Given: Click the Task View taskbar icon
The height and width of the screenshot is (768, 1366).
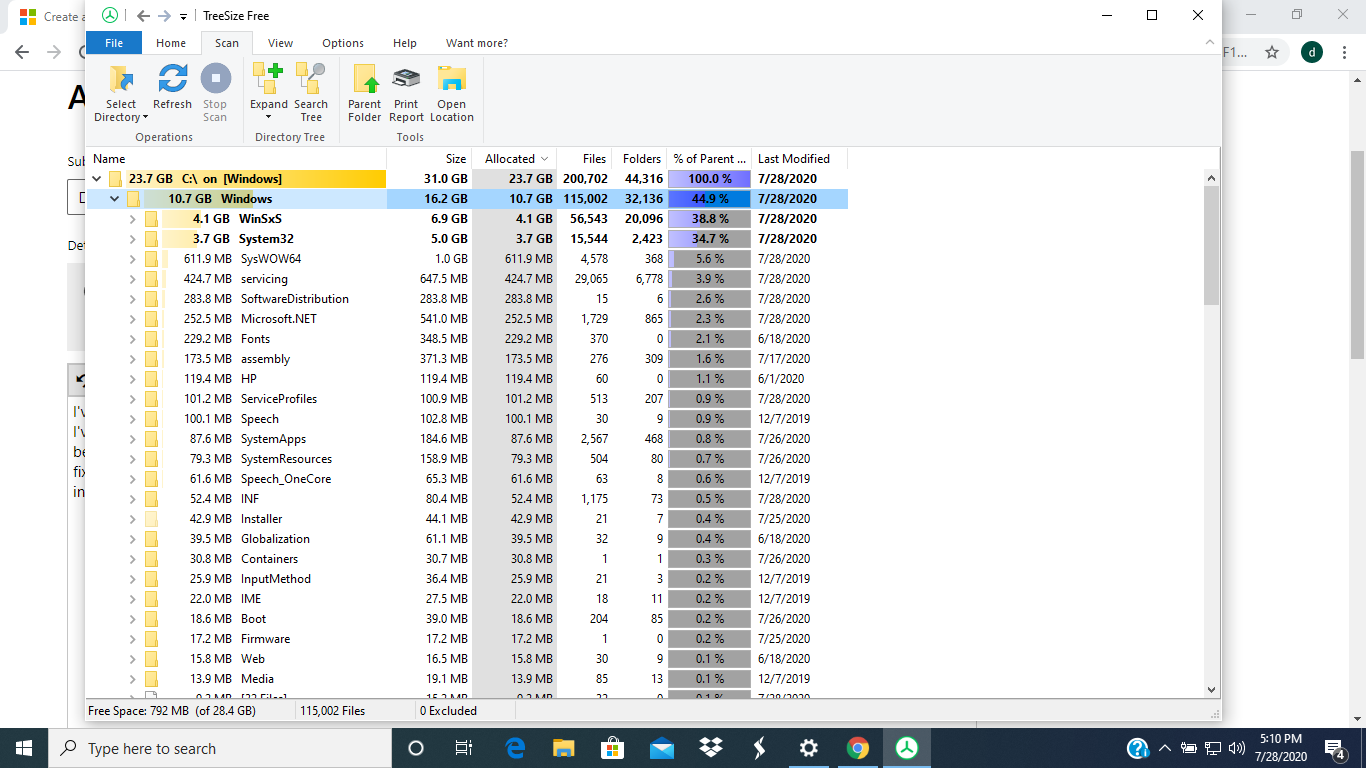Looking at the screenshot, I should pyautogui.click(x=464, y=748).
